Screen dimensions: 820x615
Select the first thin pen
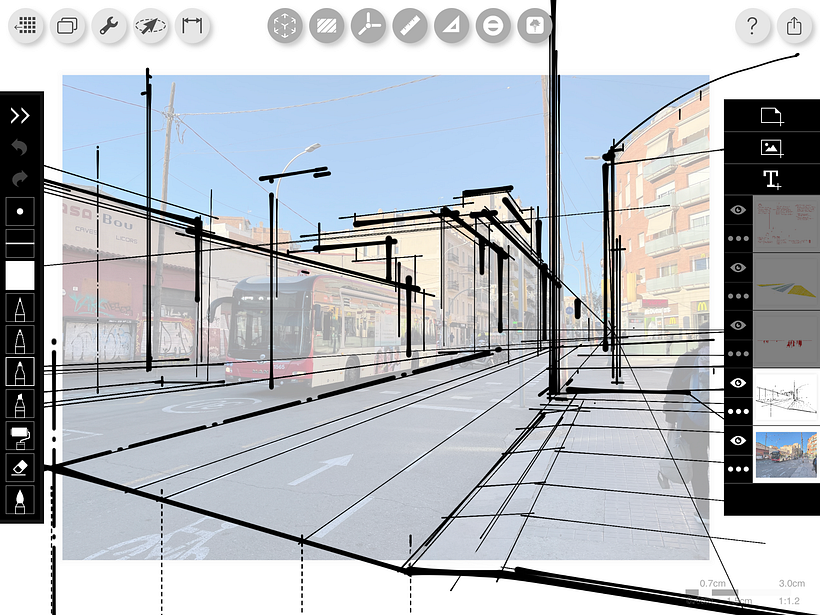pyautogui.click(x=20, y=308)
